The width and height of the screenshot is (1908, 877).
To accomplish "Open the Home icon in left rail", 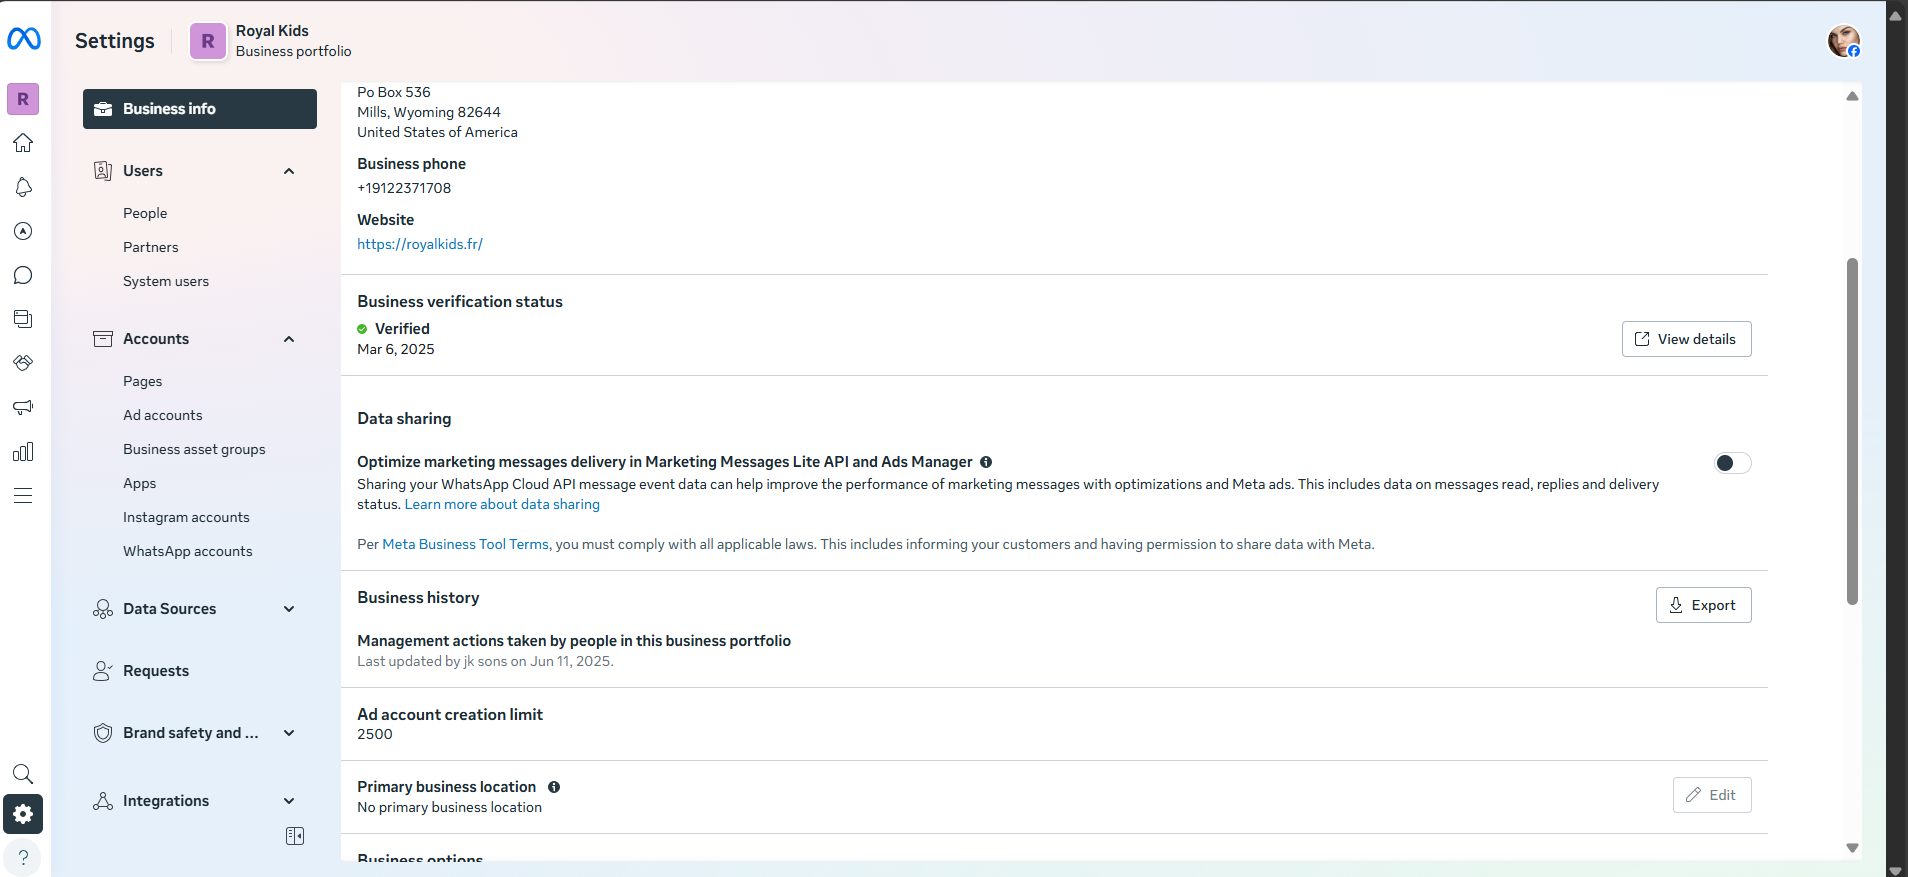I will tap(23, 143).
